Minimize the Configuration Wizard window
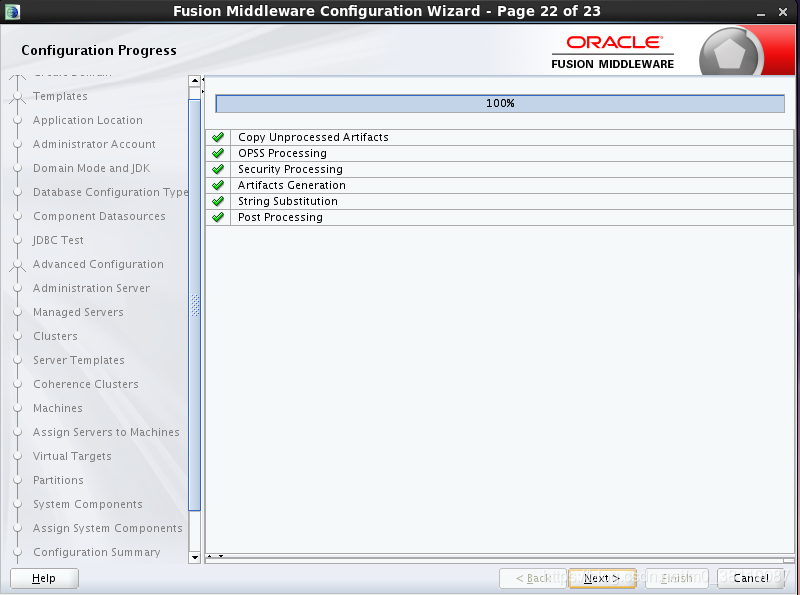The height and width of the screenshot is (595, 800). click(x=761, y=12)
